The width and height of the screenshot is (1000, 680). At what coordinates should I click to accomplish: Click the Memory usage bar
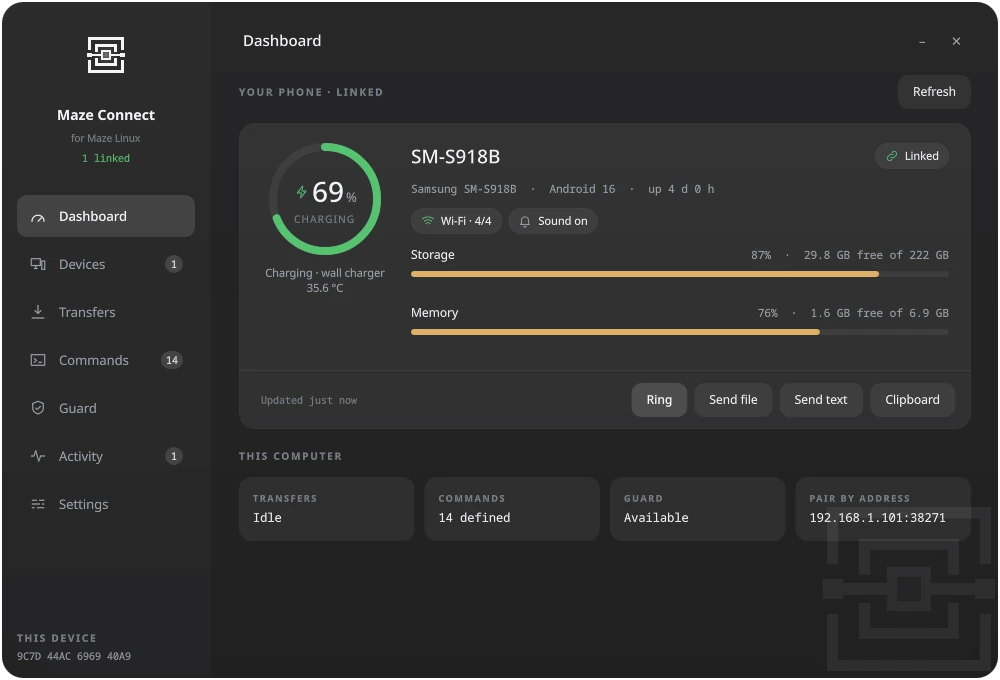[679, 332]
